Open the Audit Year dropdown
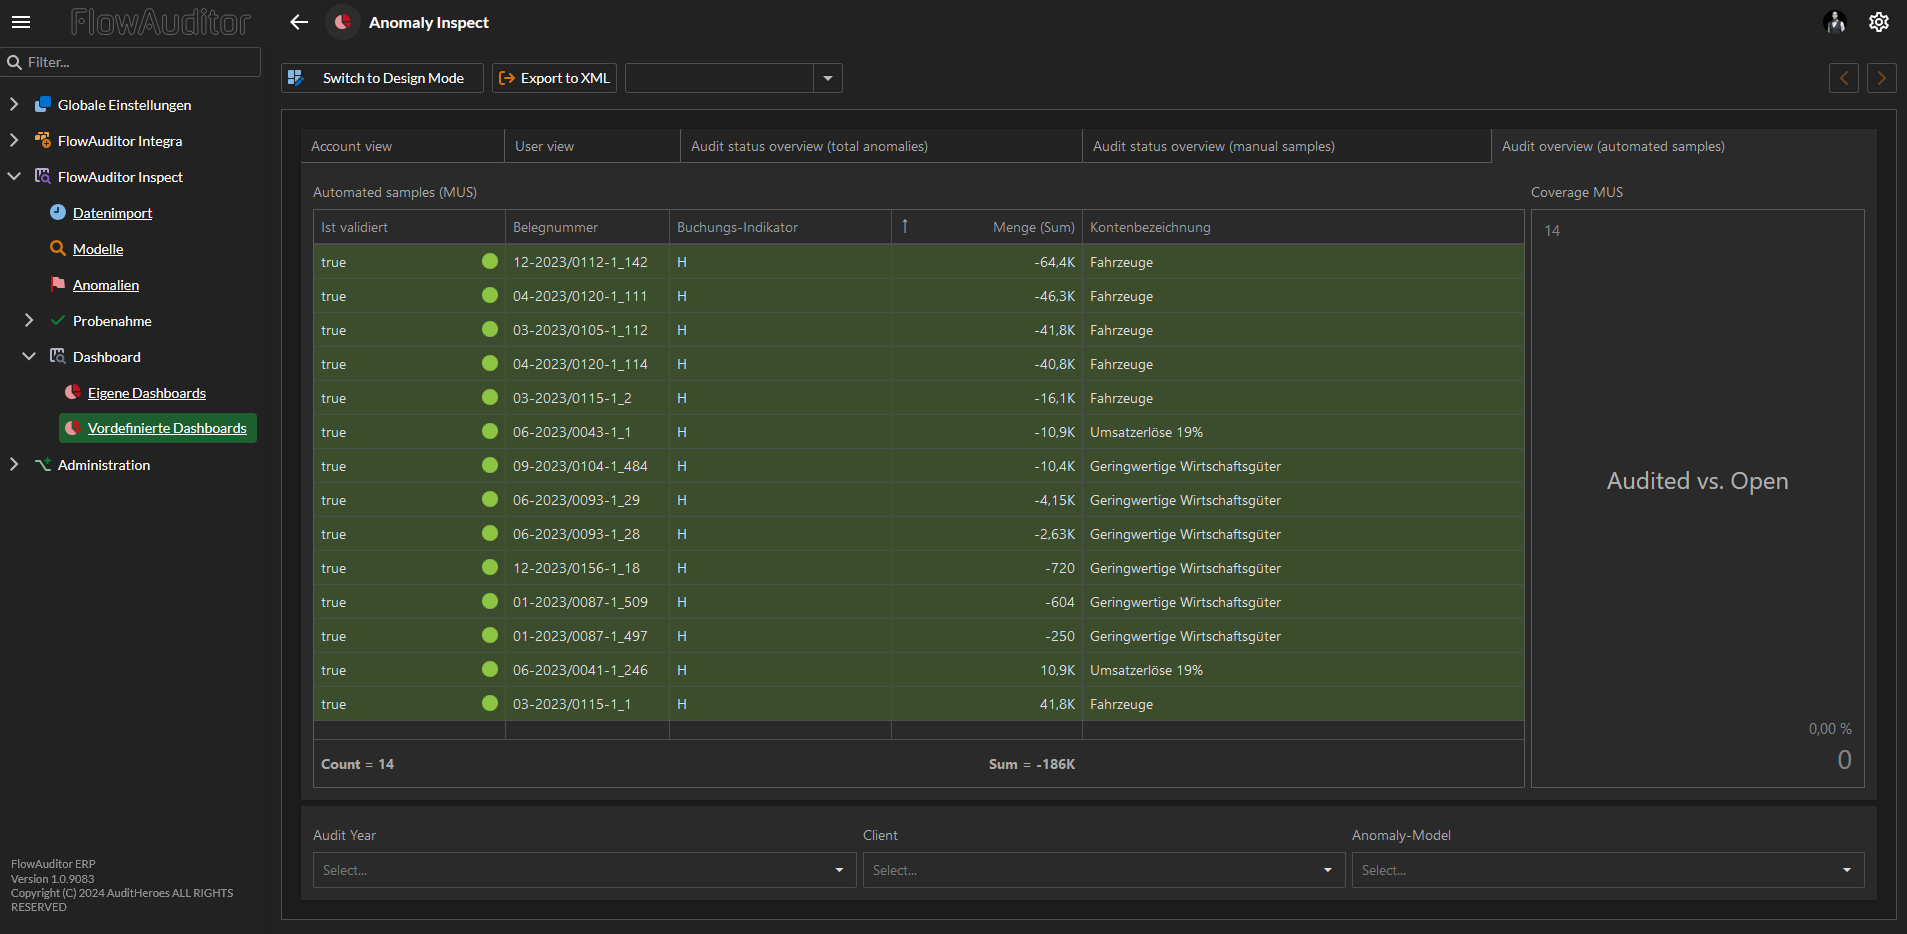This screenshot has width=1907, height=934. pyautogui.click(x=584, y=870)
